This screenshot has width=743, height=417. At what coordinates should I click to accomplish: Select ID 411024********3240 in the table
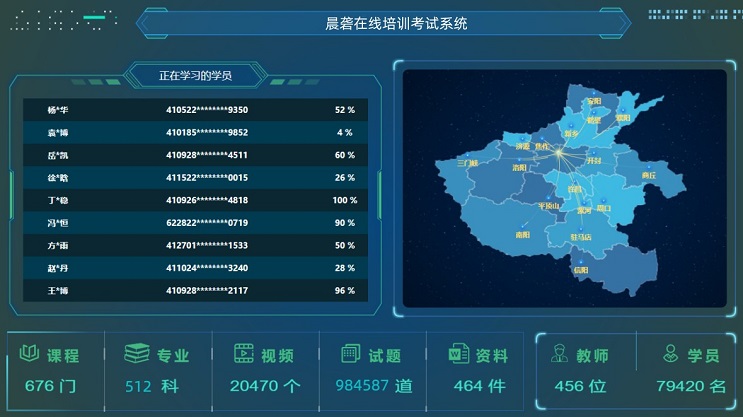coord(207,268)
